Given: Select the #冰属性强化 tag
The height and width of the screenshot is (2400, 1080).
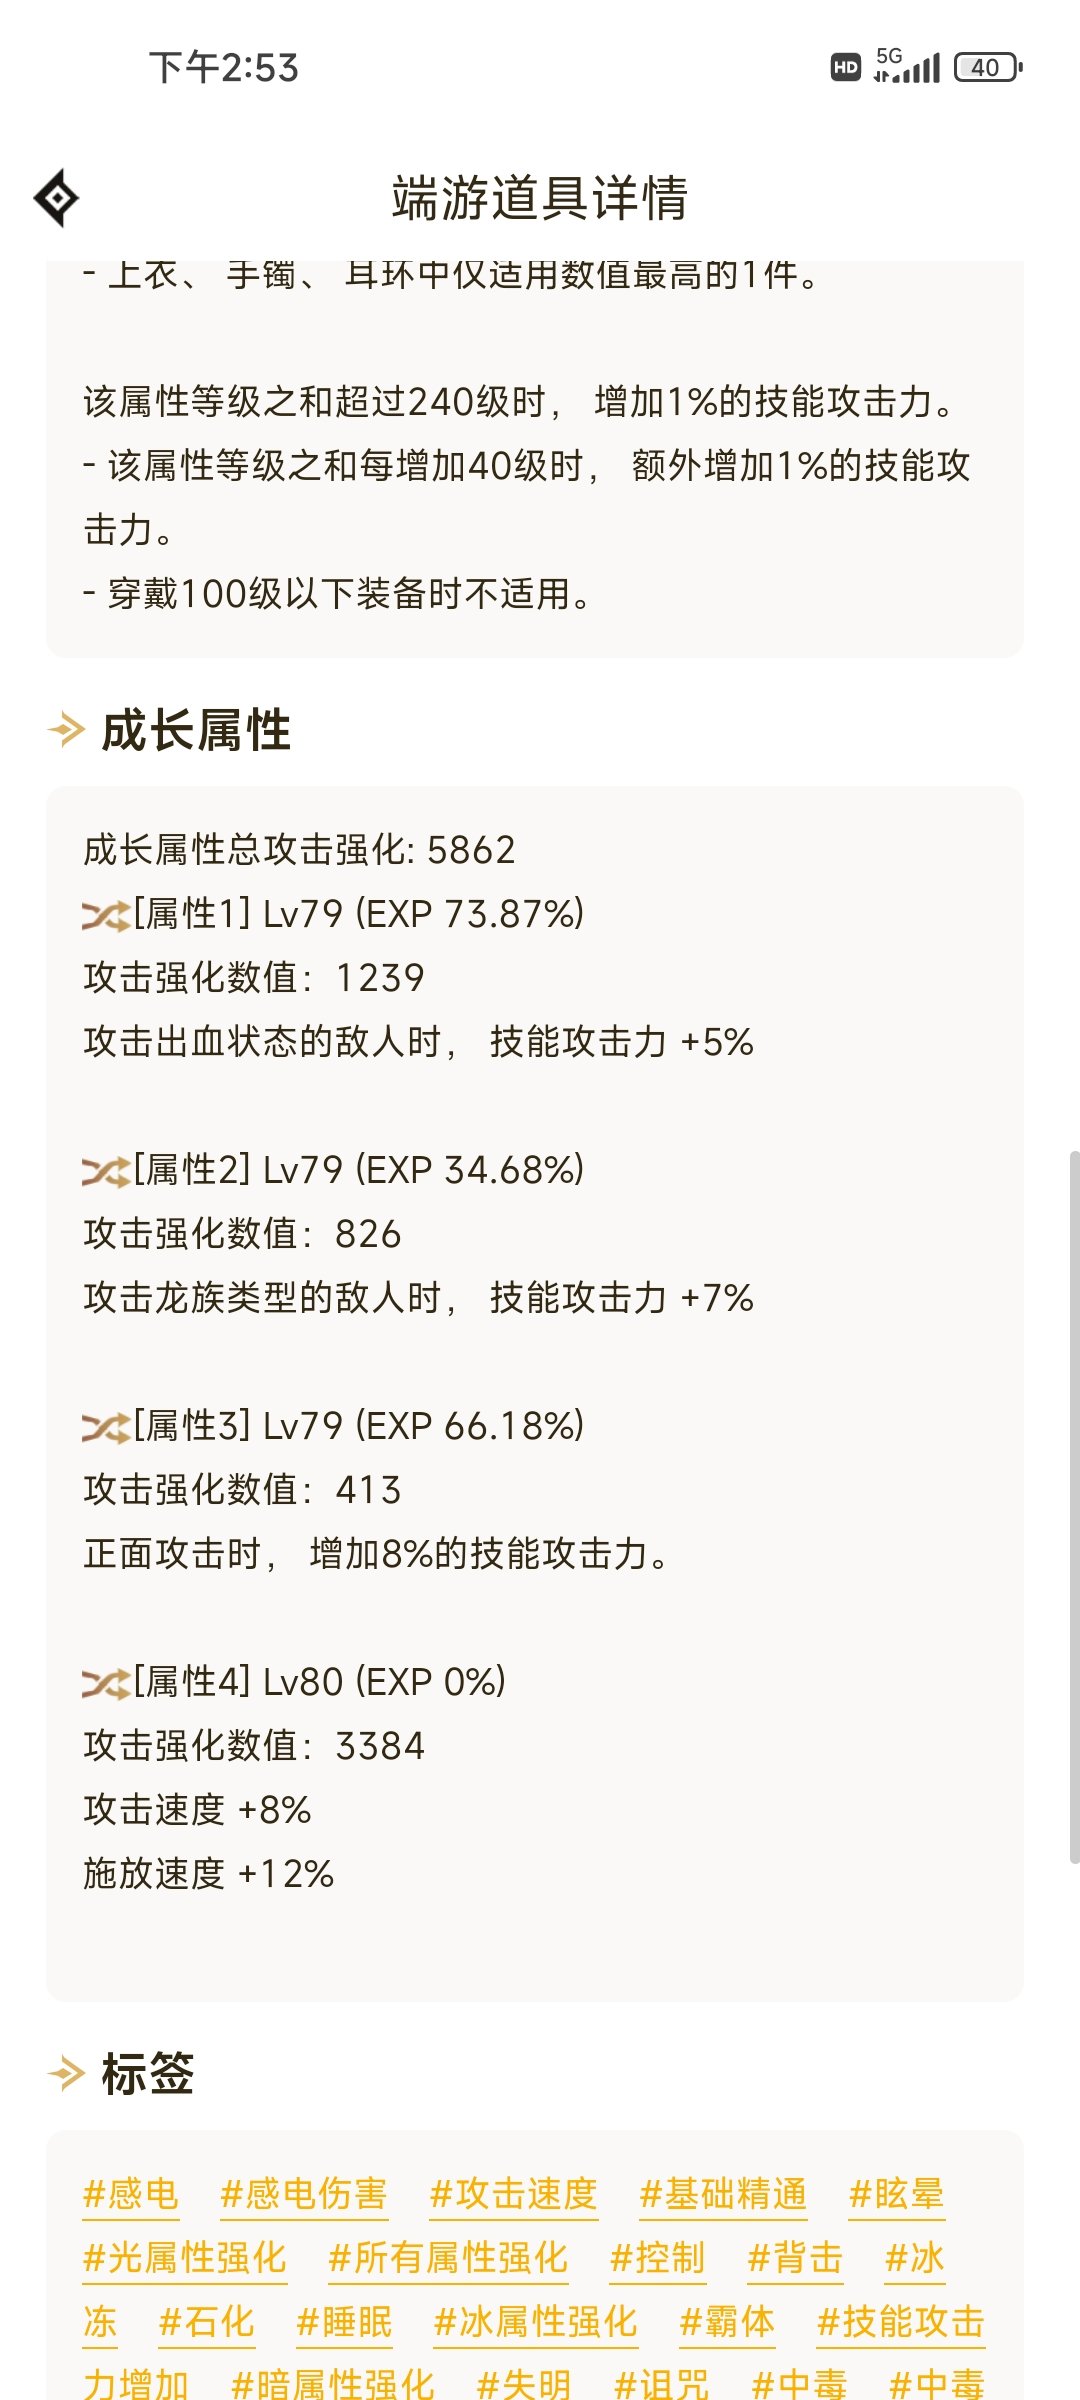Looking at the screenshot, I should coord(535,2322).
